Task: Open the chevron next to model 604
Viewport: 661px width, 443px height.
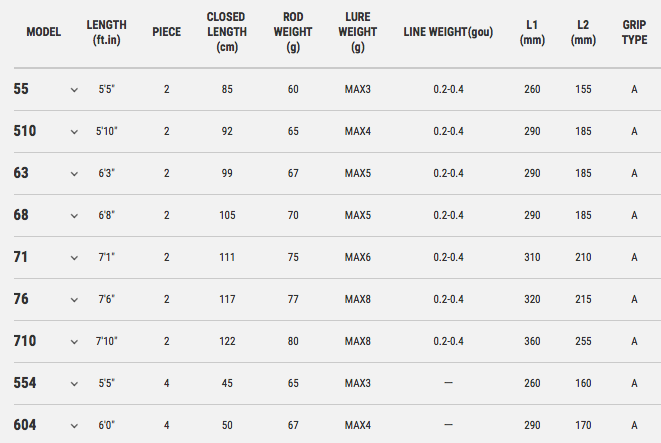Action: tap(74, 426)
